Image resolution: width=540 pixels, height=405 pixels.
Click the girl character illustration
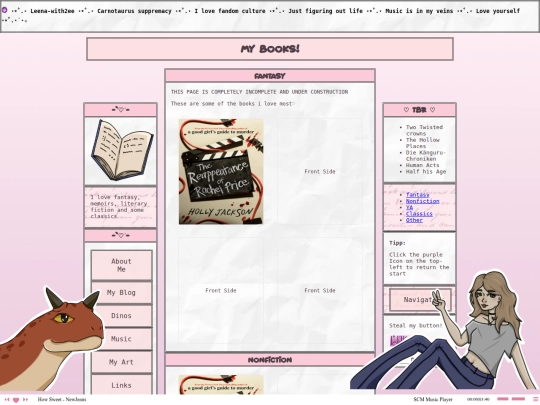[444, 331]
